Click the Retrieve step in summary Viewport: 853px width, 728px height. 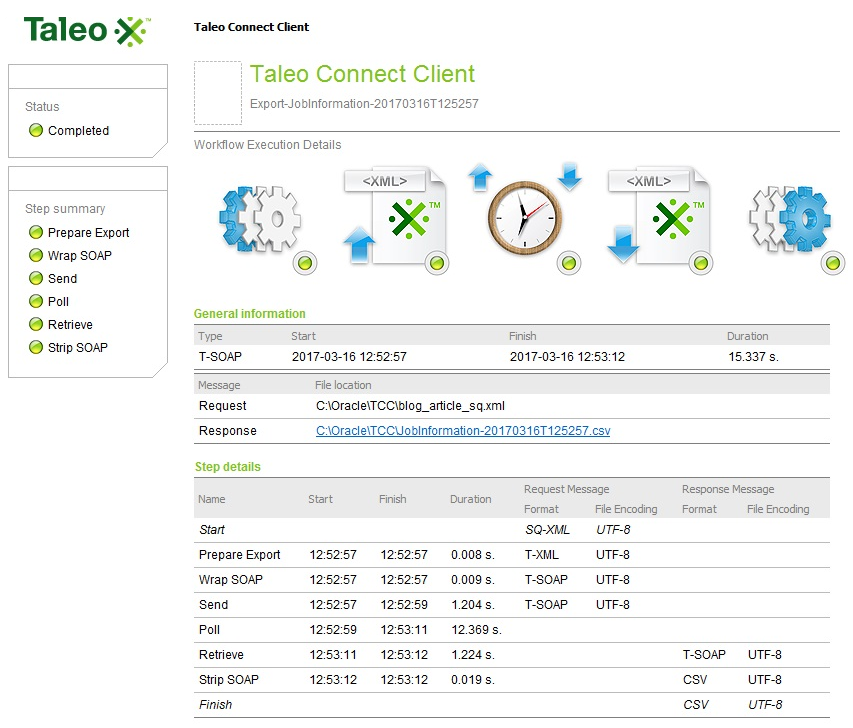click(70, 324)
